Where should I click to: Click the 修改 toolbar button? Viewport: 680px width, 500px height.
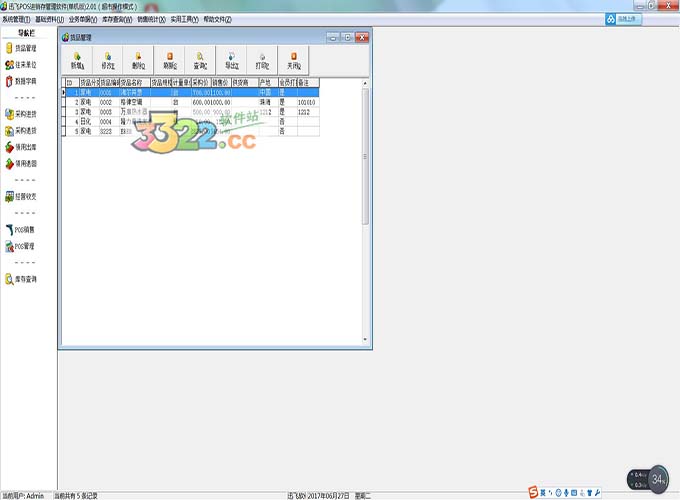point(107,61)
